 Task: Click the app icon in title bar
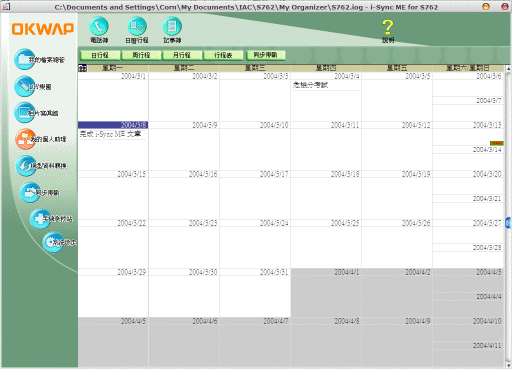point(6,6)
